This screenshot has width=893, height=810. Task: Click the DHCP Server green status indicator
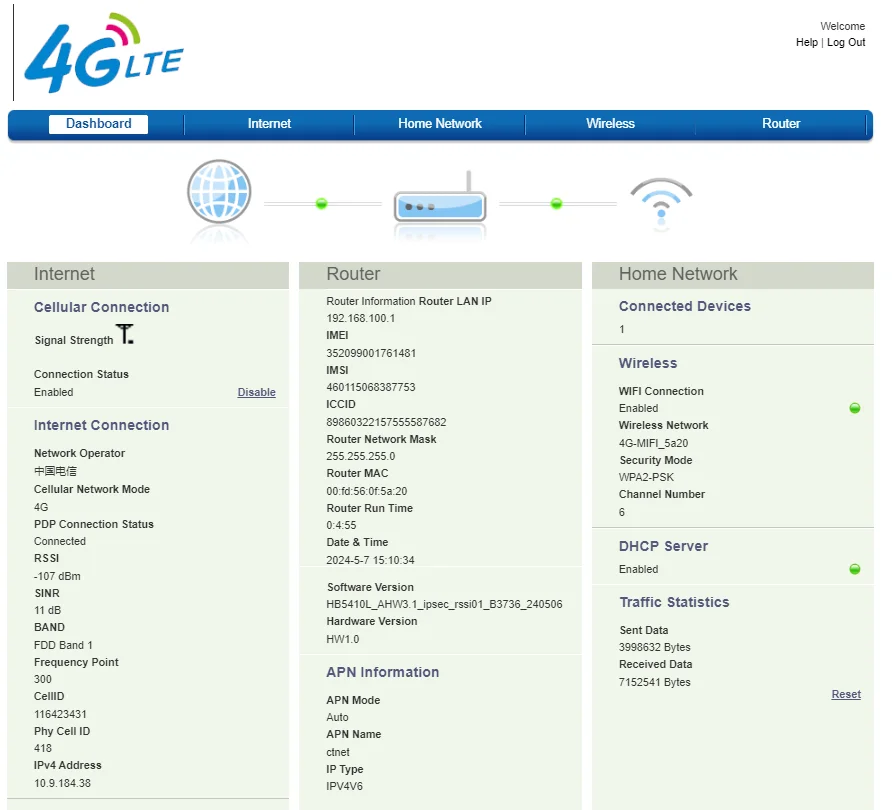point(855,569)
